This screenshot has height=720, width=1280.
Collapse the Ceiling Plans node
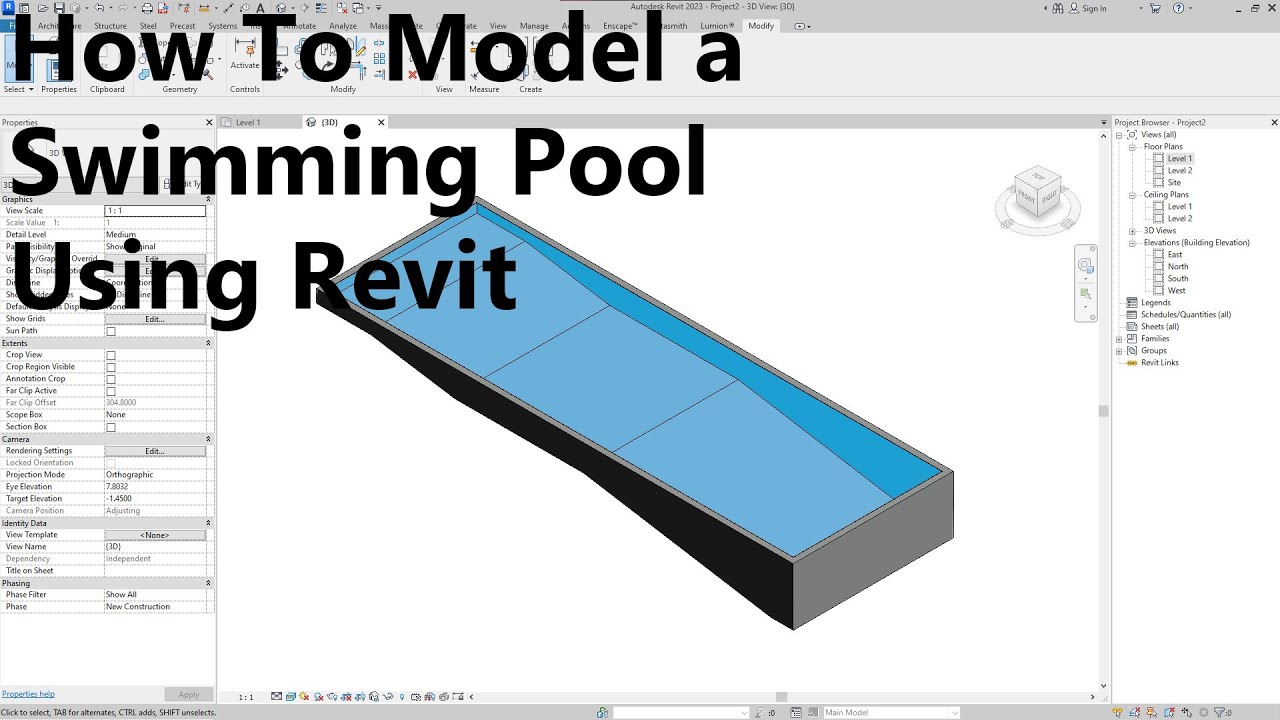tap(1133, 195)
